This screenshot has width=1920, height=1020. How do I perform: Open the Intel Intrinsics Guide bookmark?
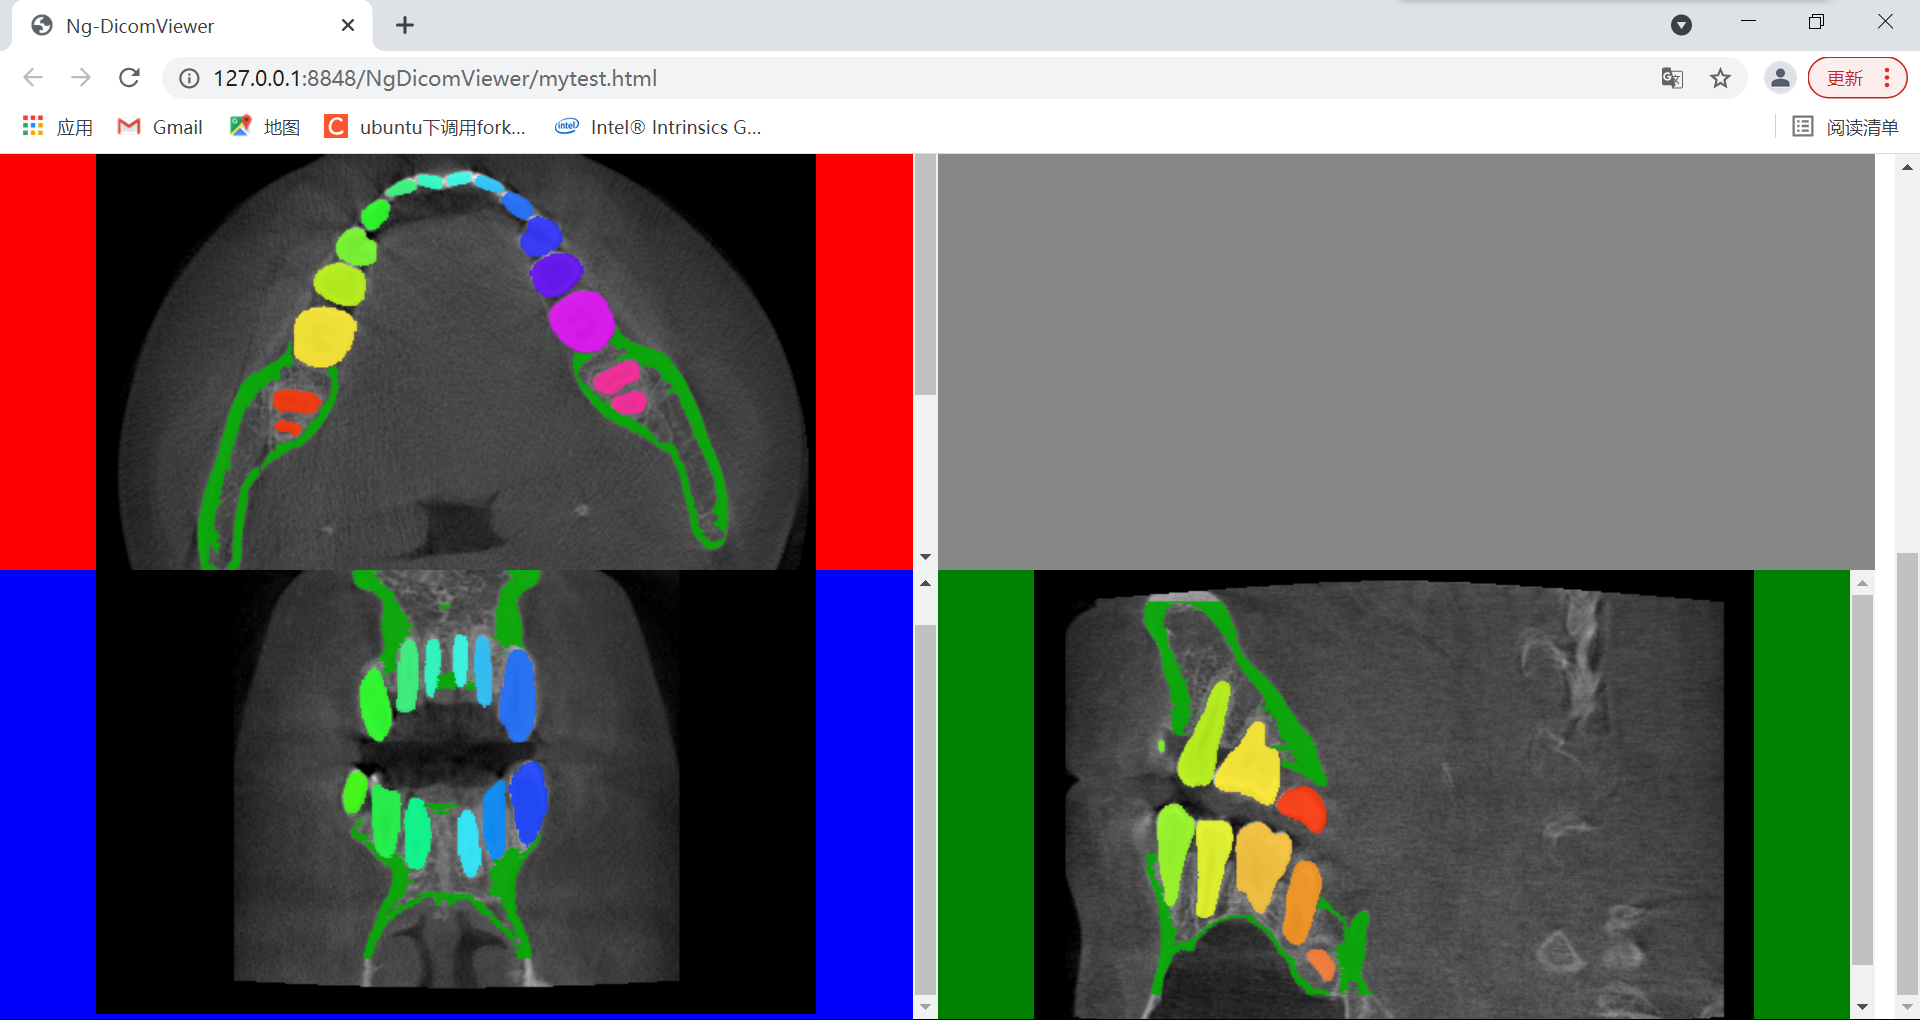(x=659, y=127)
